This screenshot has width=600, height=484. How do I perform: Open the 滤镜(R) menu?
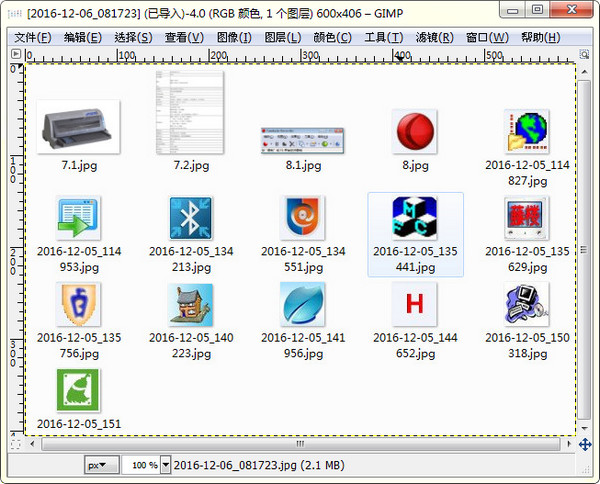coord(433,37)
